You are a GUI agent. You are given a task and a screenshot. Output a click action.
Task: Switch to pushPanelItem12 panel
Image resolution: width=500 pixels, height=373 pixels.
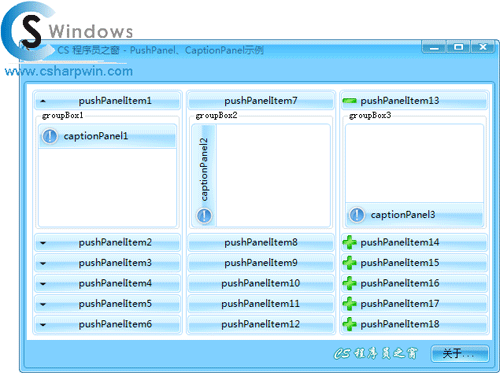tap(261, 324)
